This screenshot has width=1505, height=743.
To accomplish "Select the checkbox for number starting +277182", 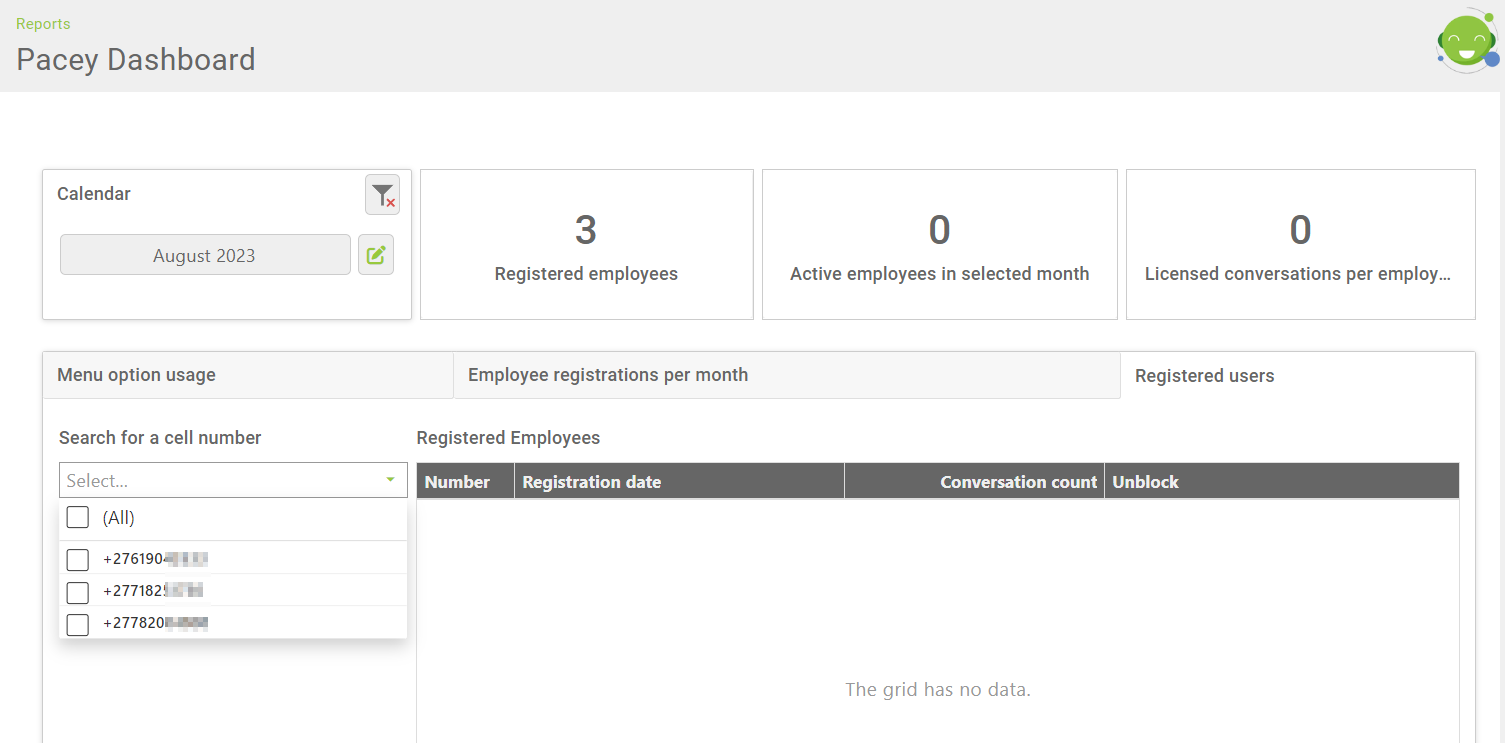I will (78, 592).
